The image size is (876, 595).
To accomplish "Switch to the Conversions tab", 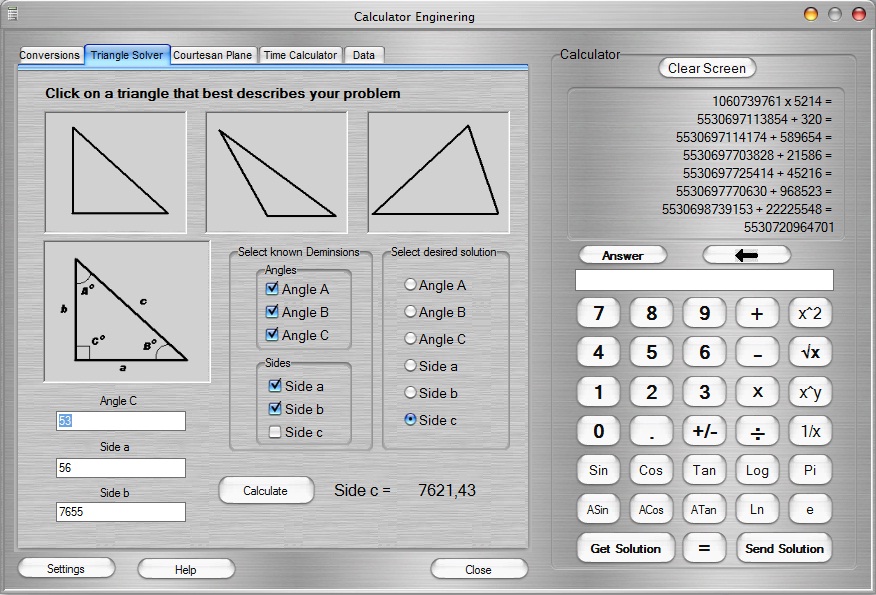I will [x=50, y=55].
